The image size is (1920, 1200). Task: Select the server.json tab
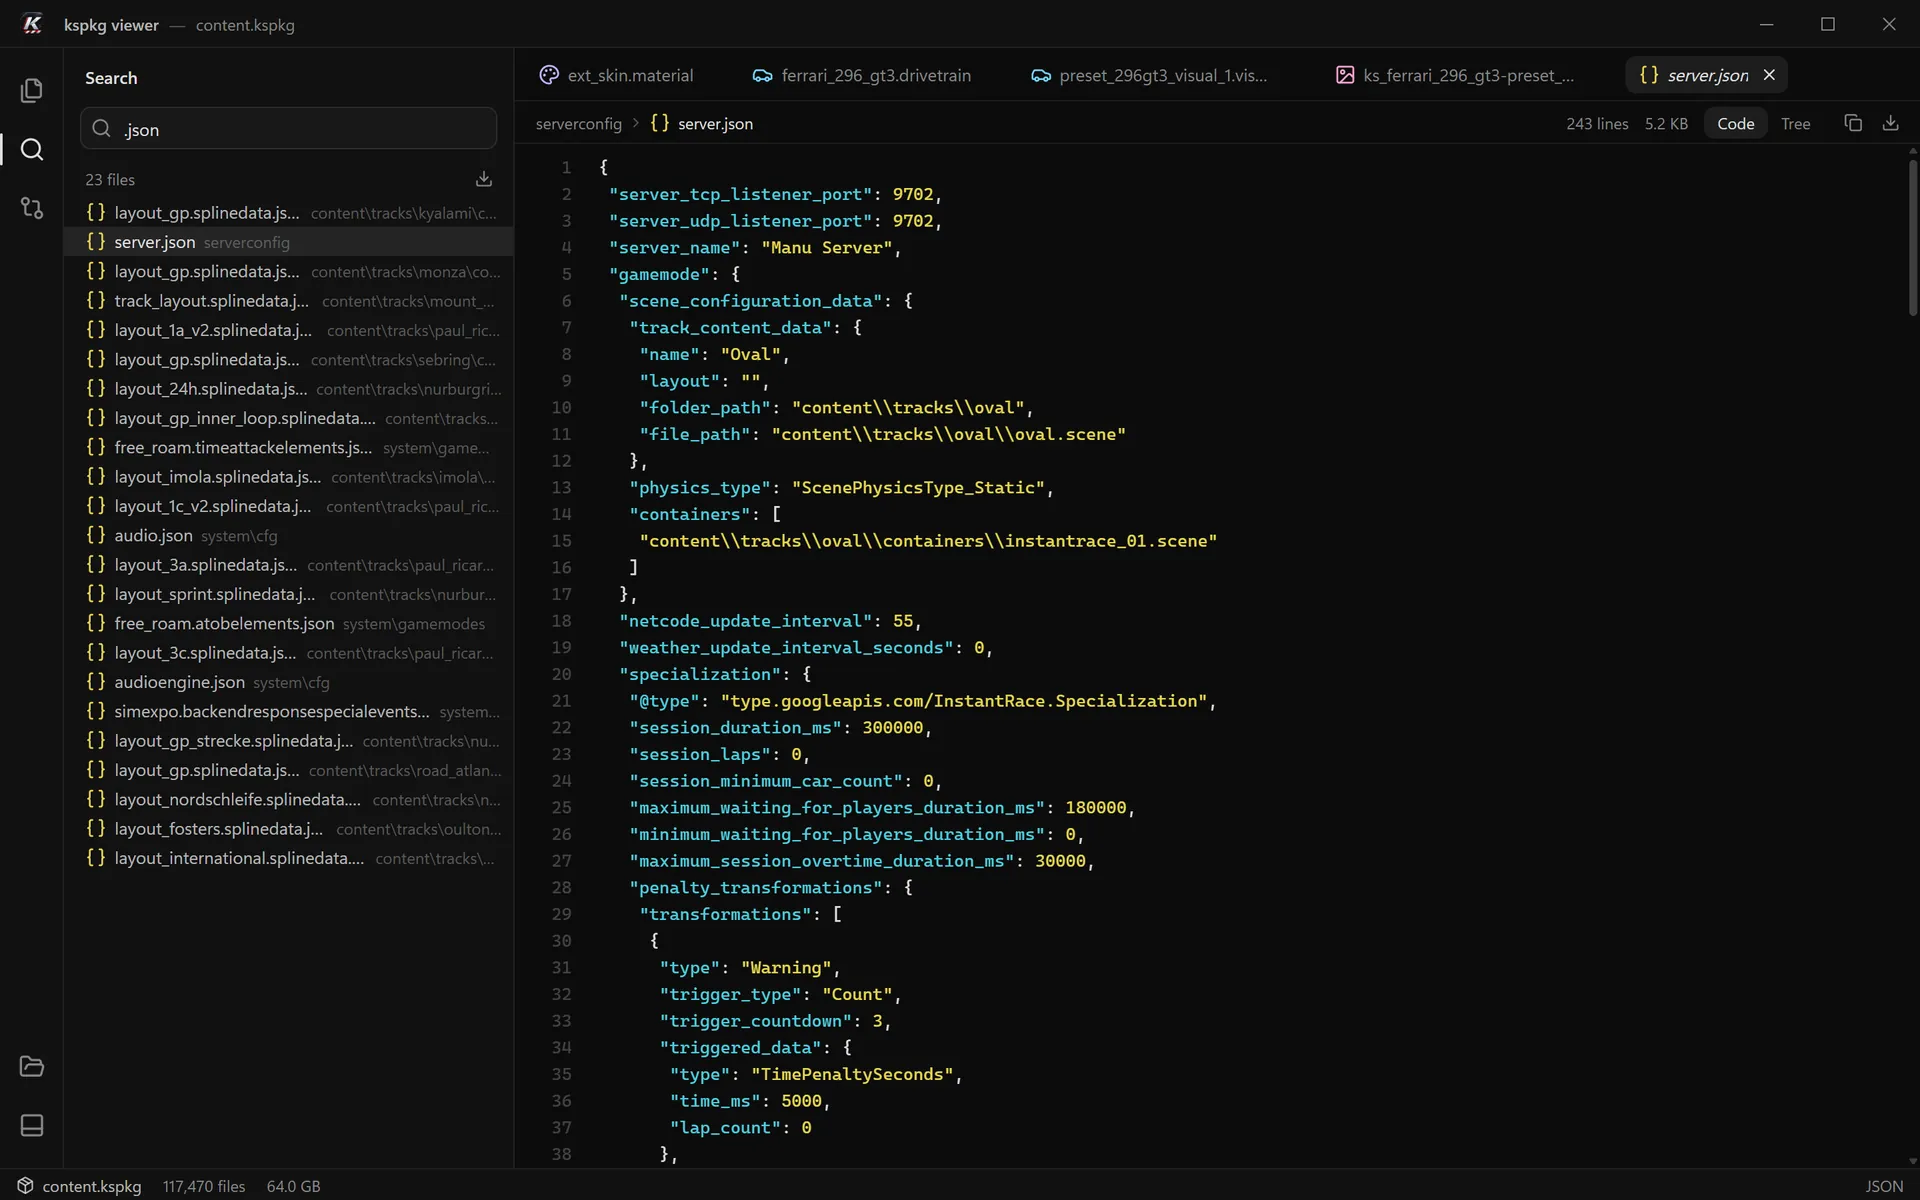point(1706,75)
